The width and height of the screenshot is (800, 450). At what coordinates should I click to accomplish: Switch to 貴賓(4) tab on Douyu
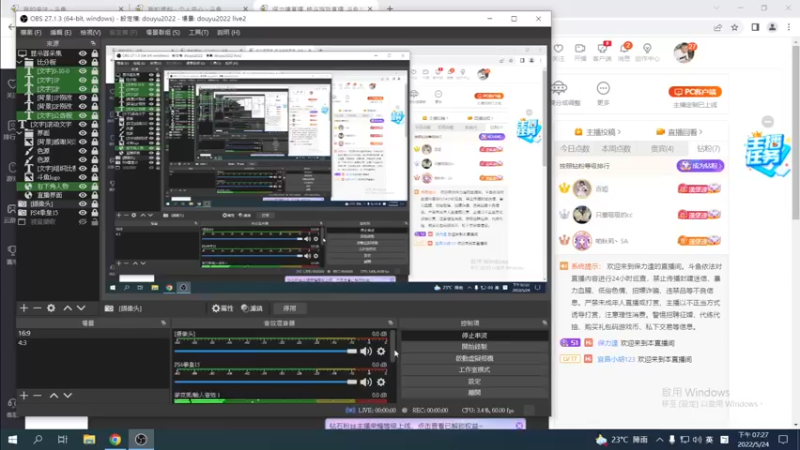coord(662,149)
